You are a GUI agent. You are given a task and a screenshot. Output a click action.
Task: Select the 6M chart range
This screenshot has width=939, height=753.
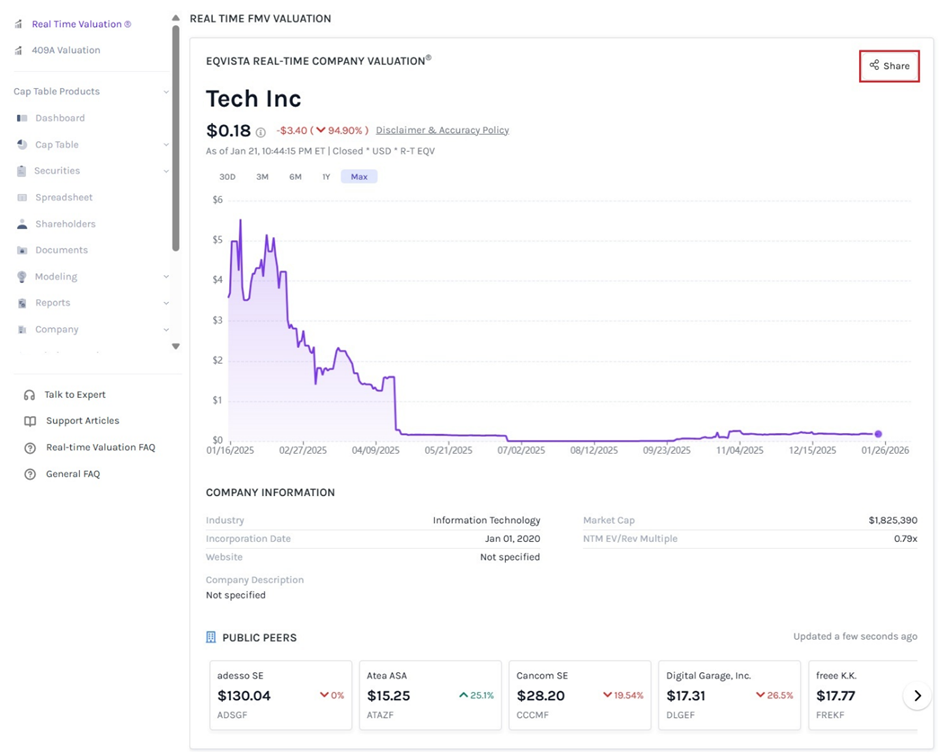295,177
